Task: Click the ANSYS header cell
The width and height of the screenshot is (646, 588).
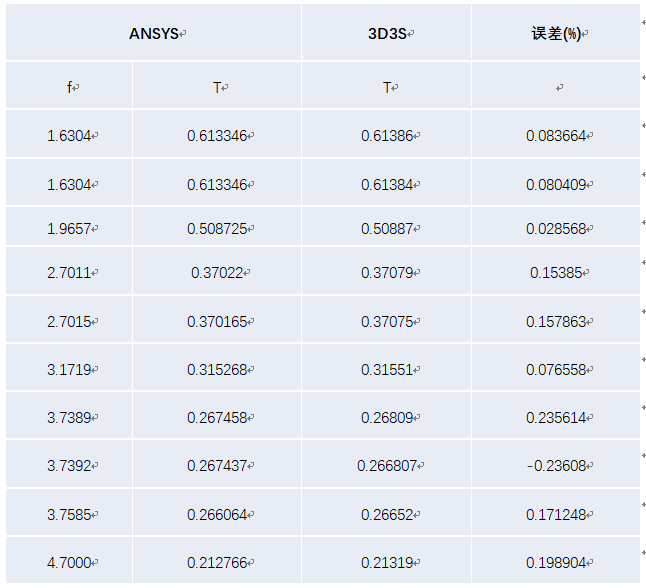Action: [153, 32]
